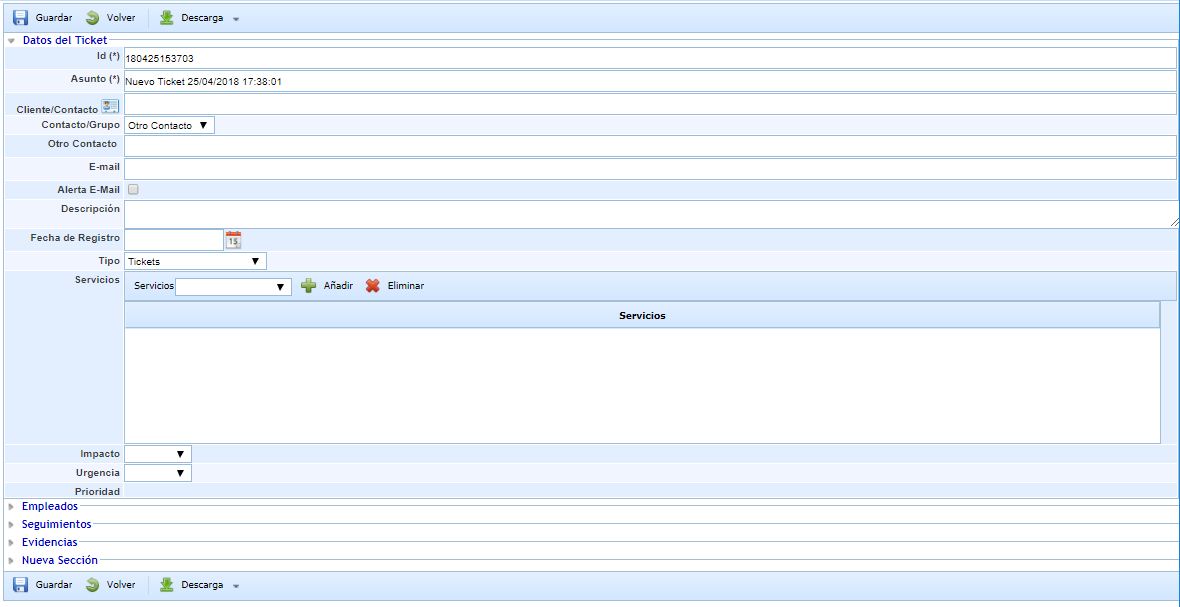Click the Volver icon in bottom toolbar

click(x=93, y=585)
